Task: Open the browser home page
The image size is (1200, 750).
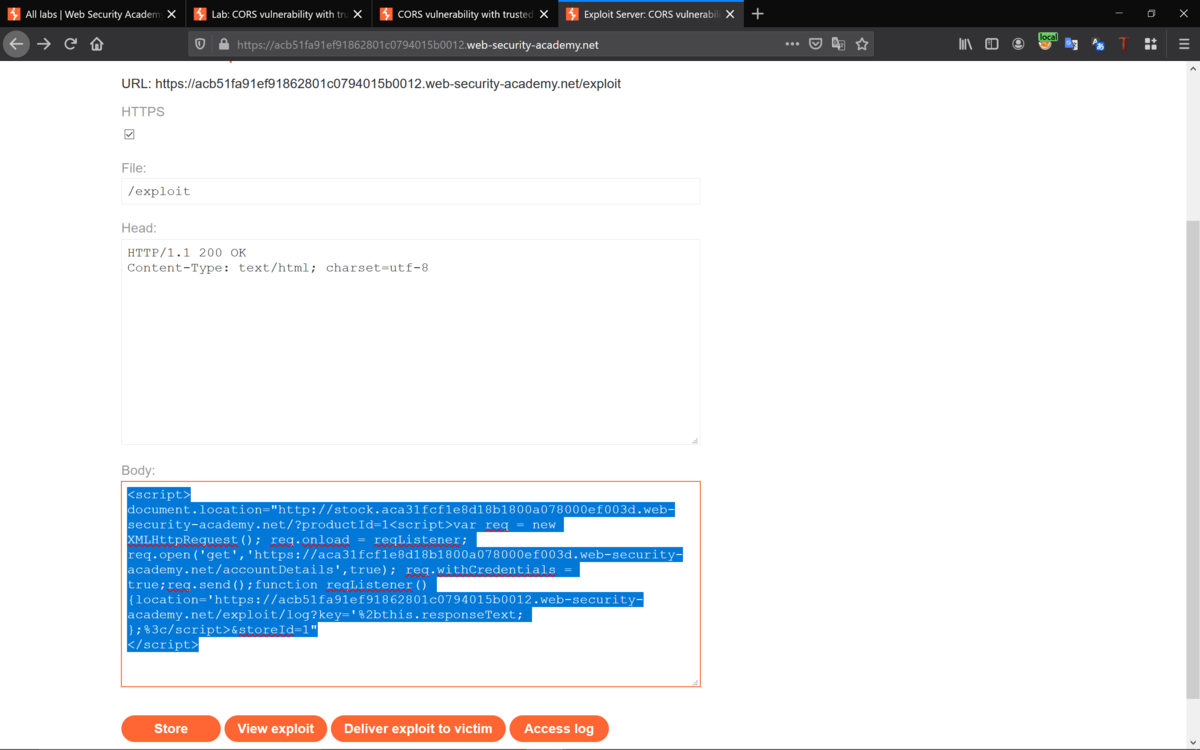Action: tap(97, 44)
